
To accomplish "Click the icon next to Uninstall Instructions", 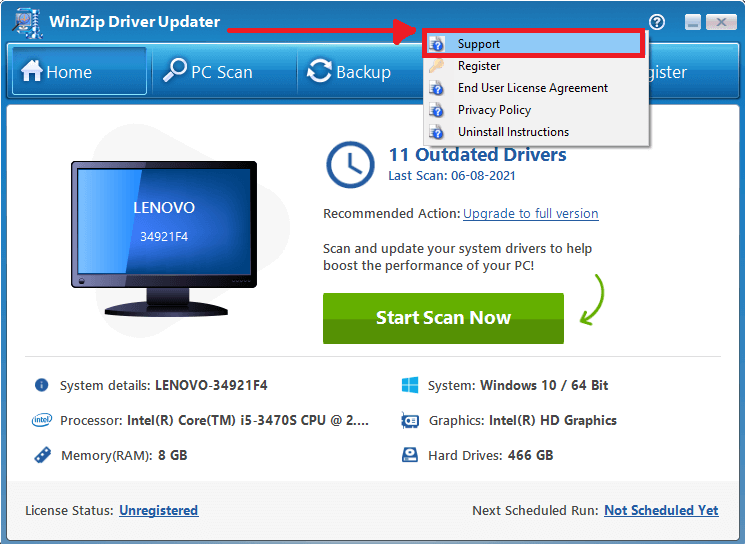I will pos(436,132).
